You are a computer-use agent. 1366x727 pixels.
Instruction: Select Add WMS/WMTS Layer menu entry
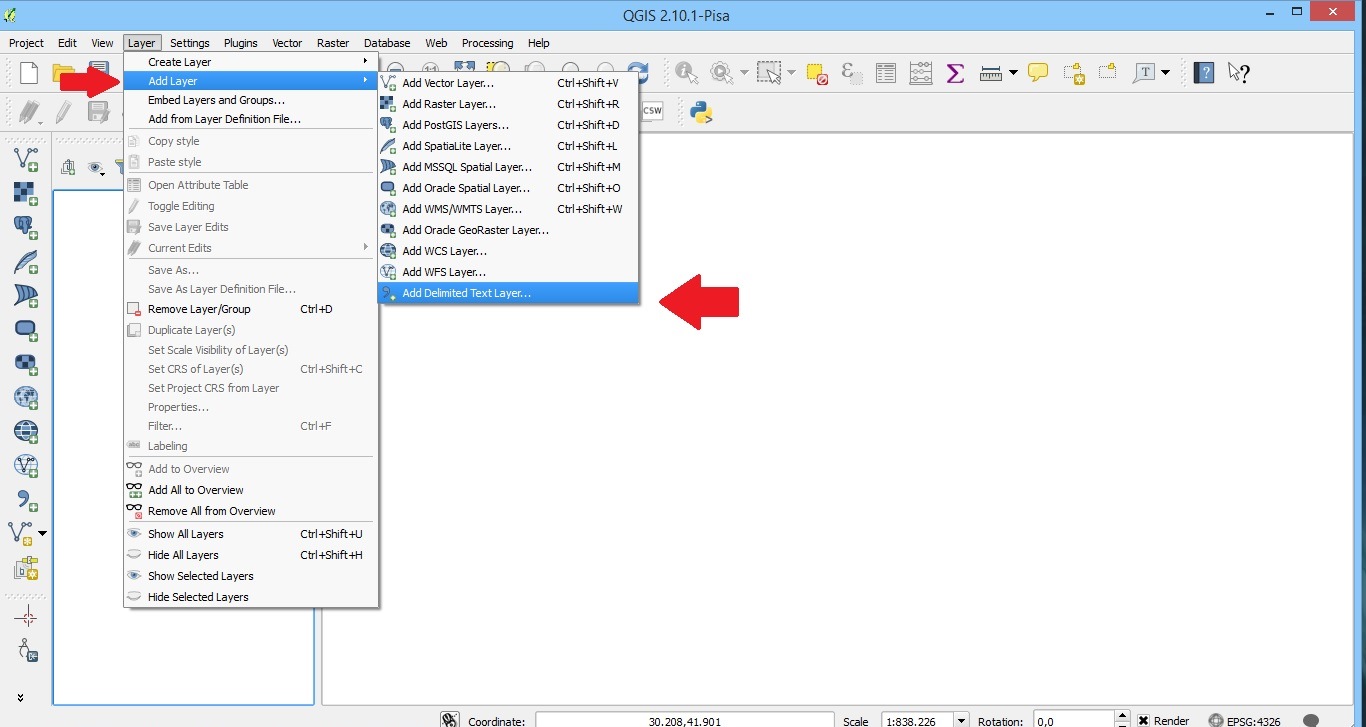pyautogui.click(x=508, y=209)
